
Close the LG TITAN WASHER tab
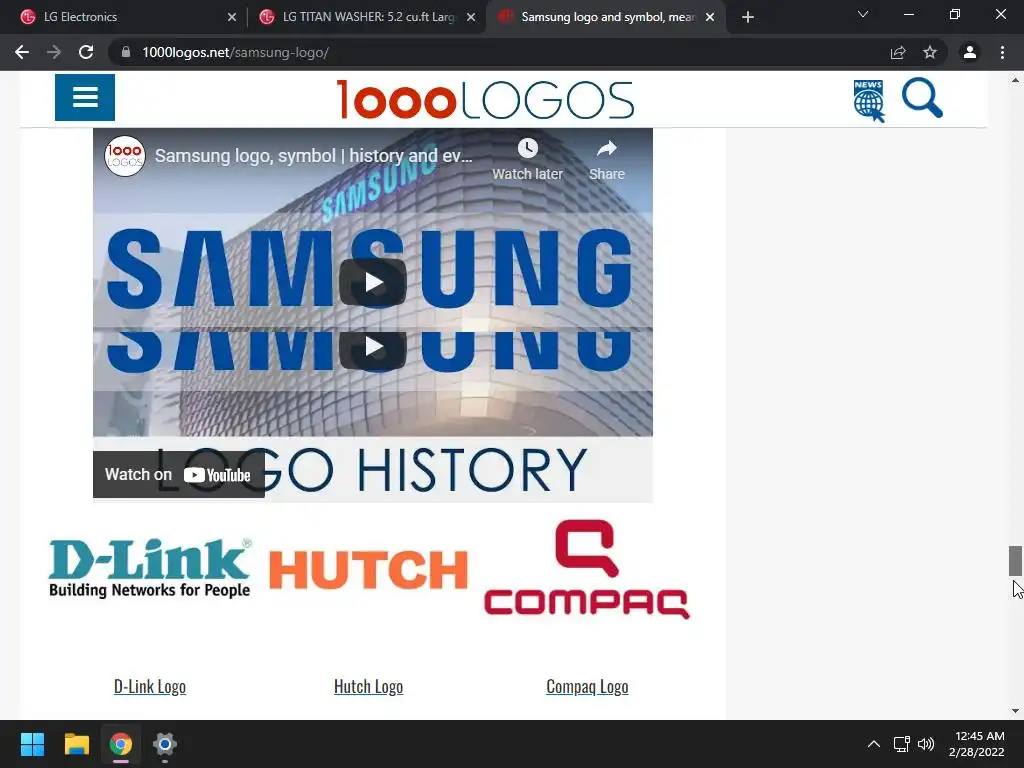coord(471,17)
